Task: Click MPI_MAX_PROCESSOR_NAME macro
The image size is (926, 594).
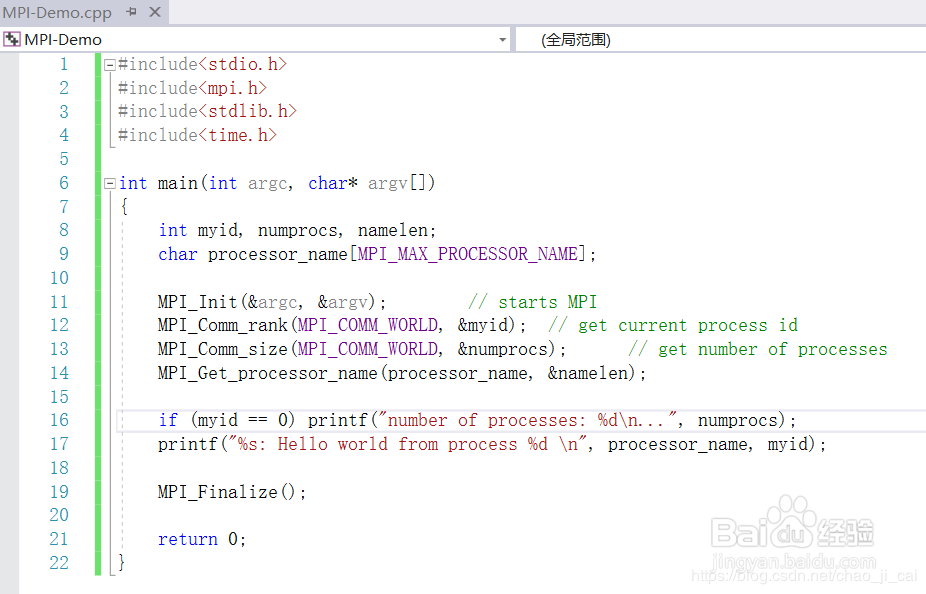Action: (468, 254)
